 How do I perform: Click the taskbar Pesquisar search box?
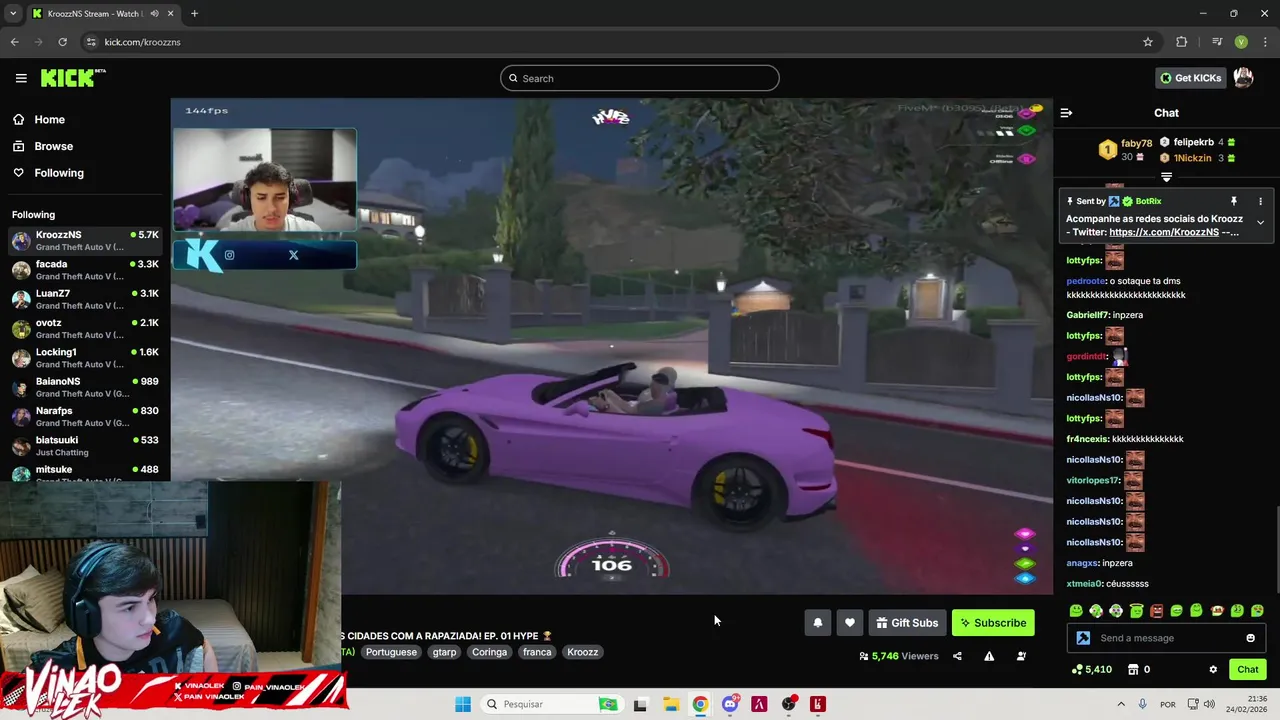pos(550,704)
